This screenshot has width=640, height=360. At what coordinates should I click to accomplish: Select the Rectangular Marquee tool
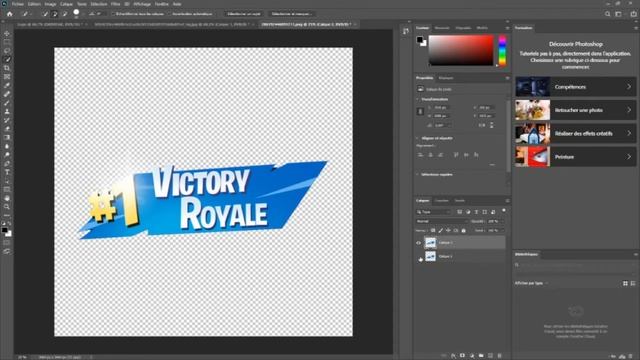[7, 42]
